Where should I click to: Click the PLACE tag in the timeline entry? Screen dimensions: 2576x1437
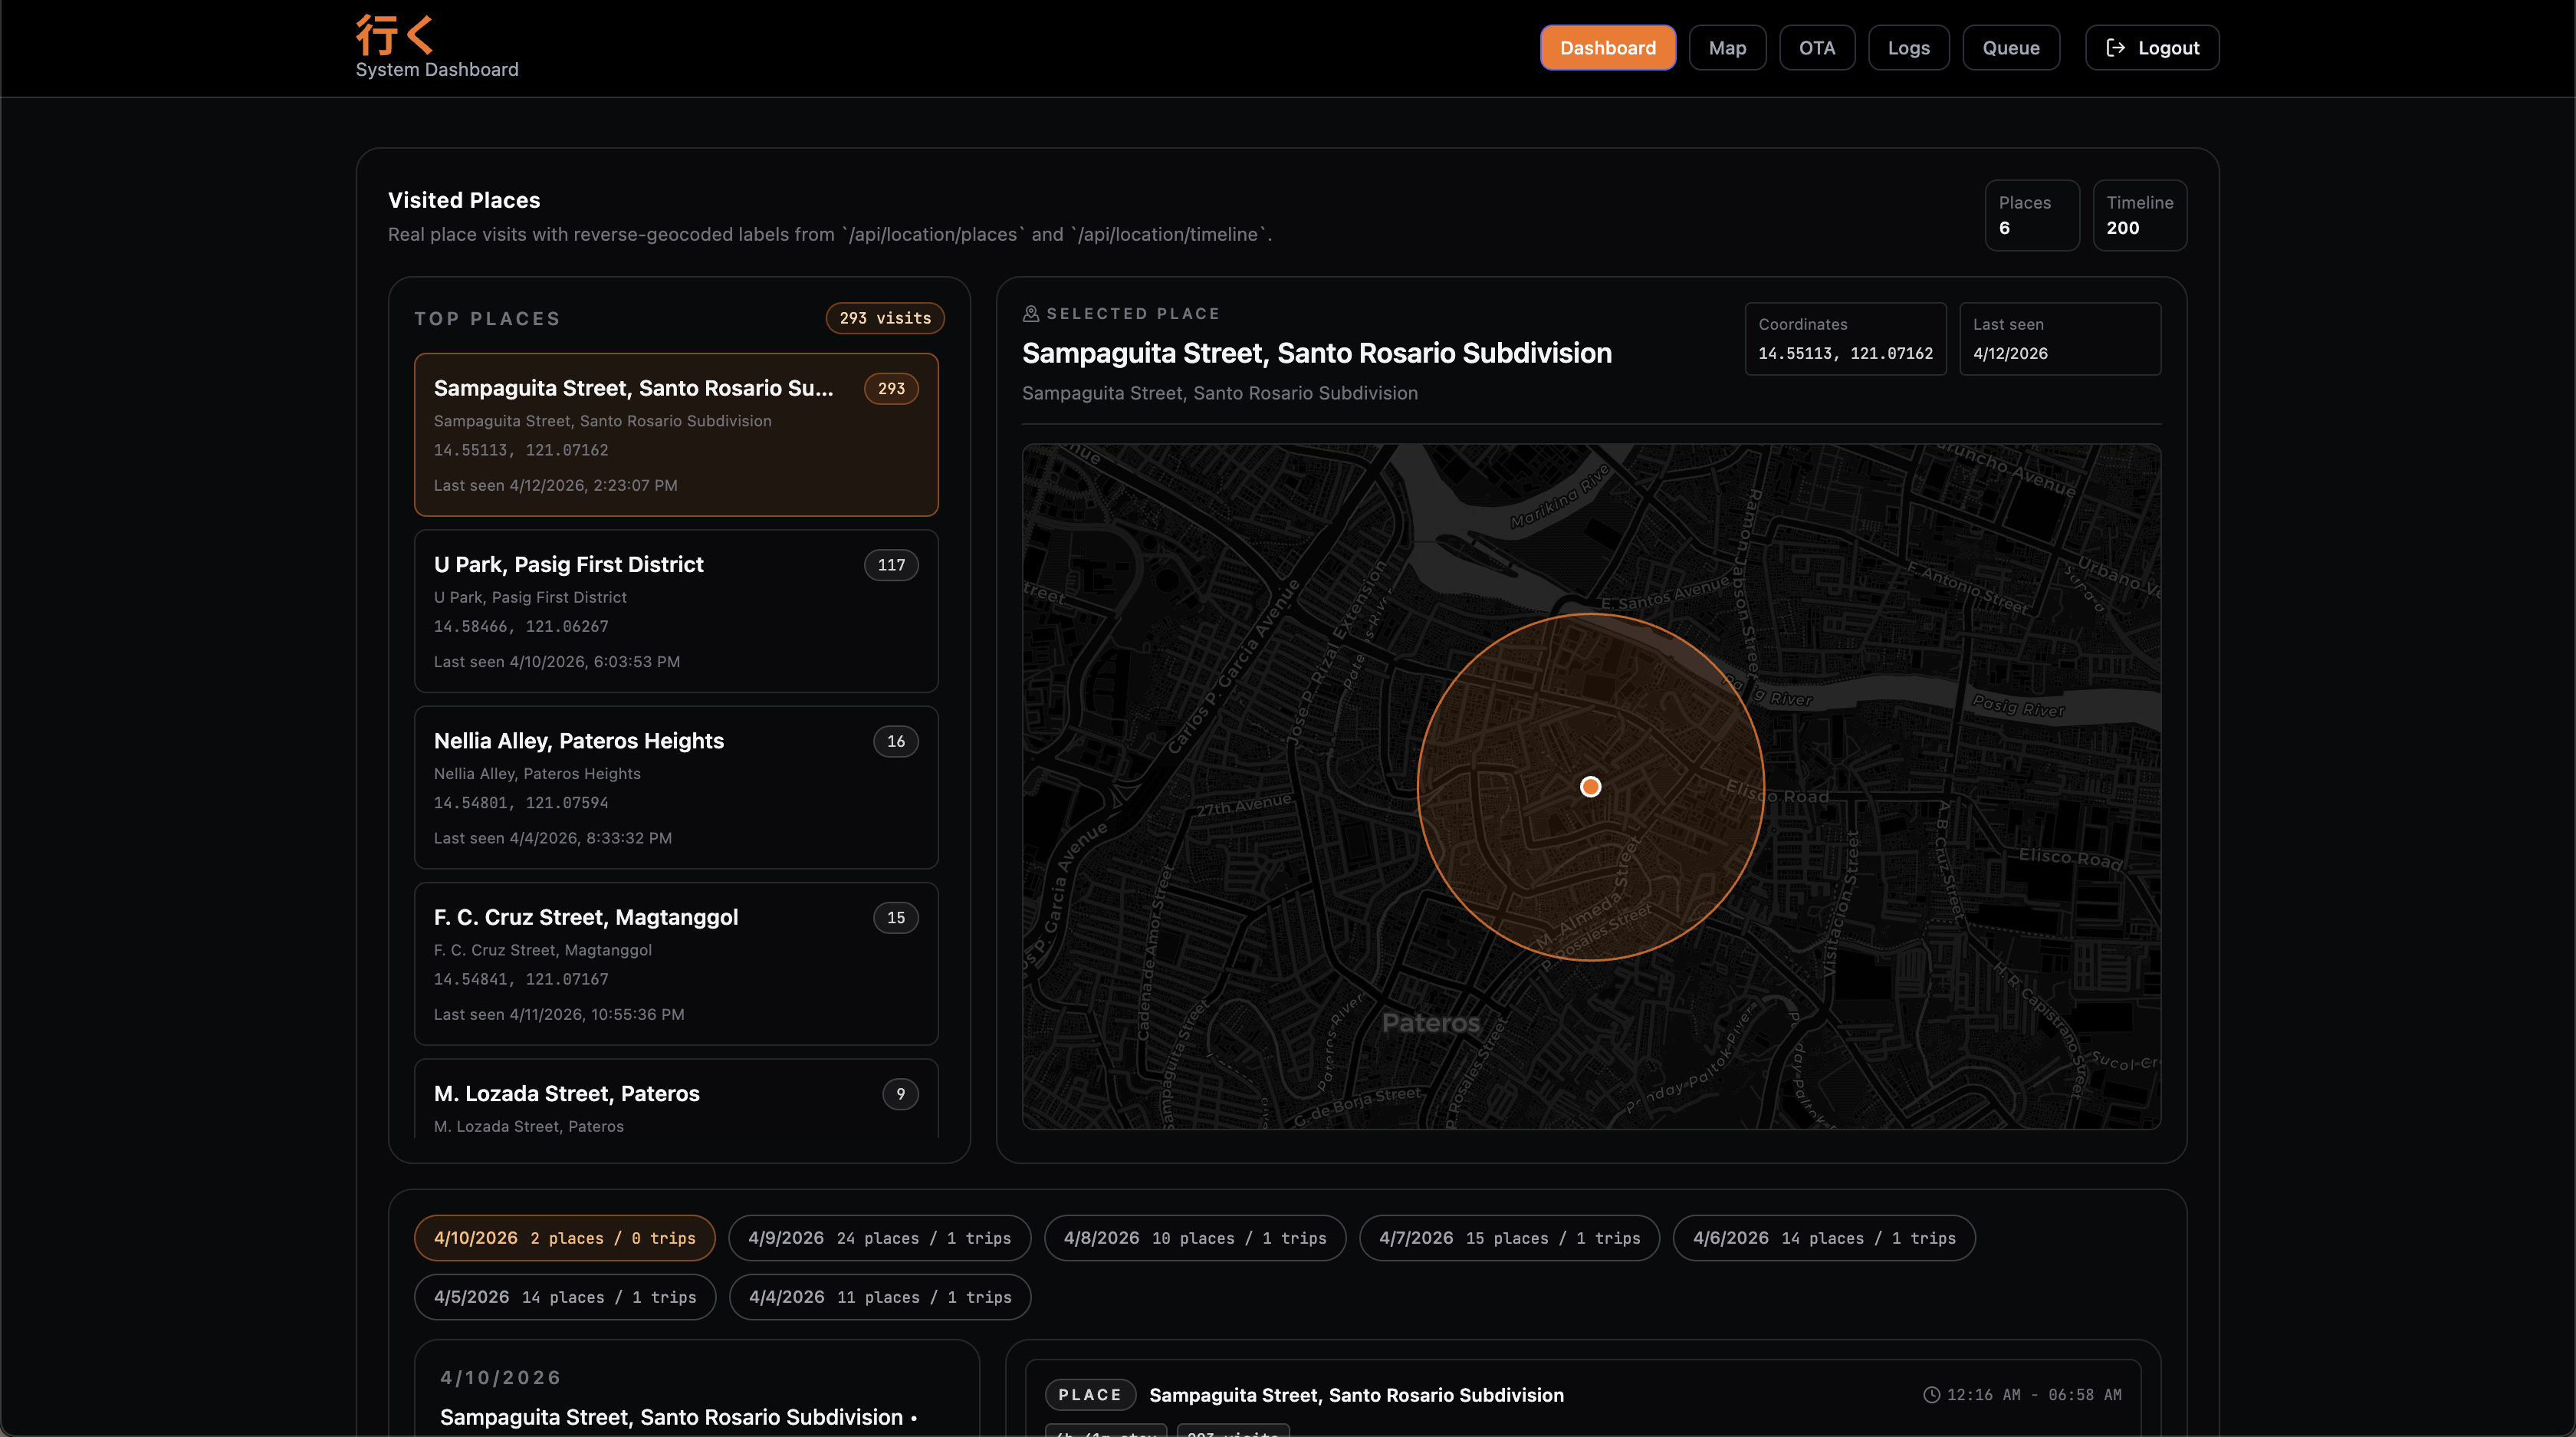[x=1090, y=1395]
